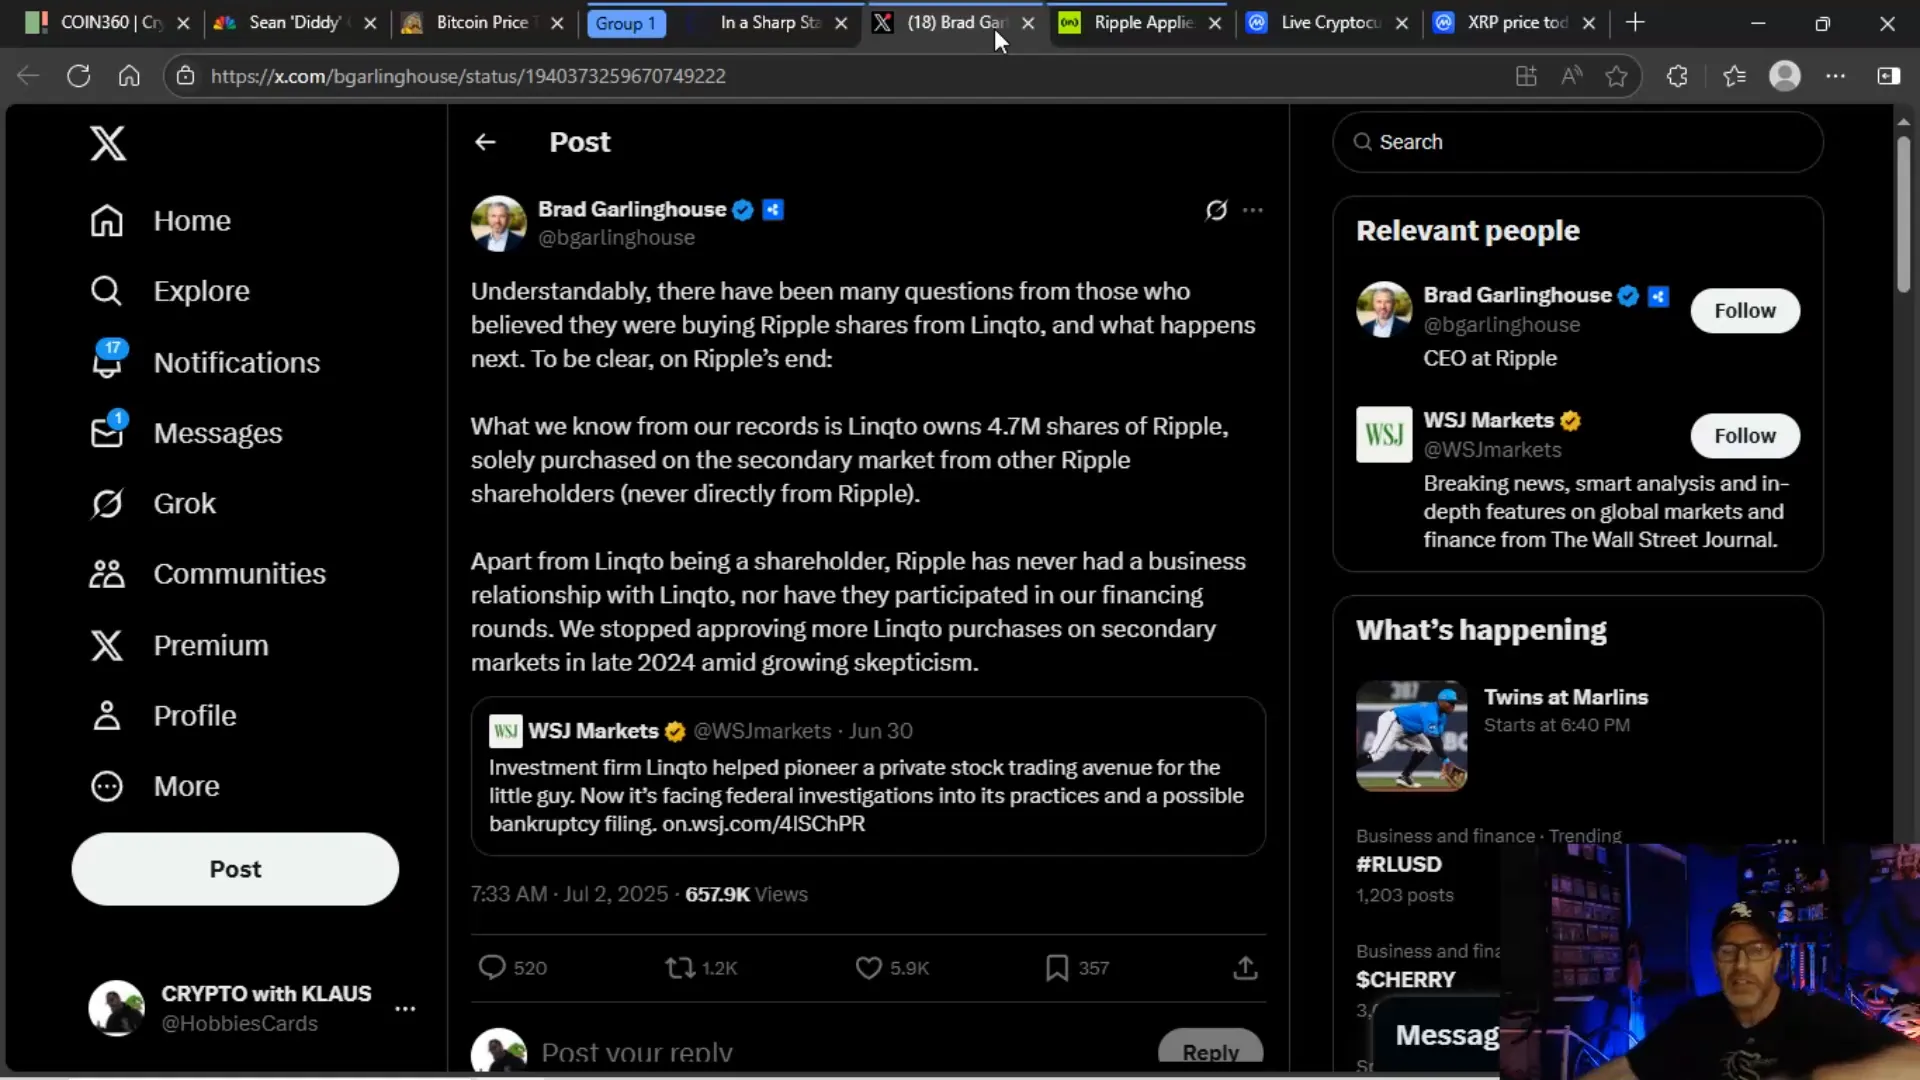Viewport: 1920px width, 1080px height.
Task: Click the browser back arrow
Action: tap(28, 76)
